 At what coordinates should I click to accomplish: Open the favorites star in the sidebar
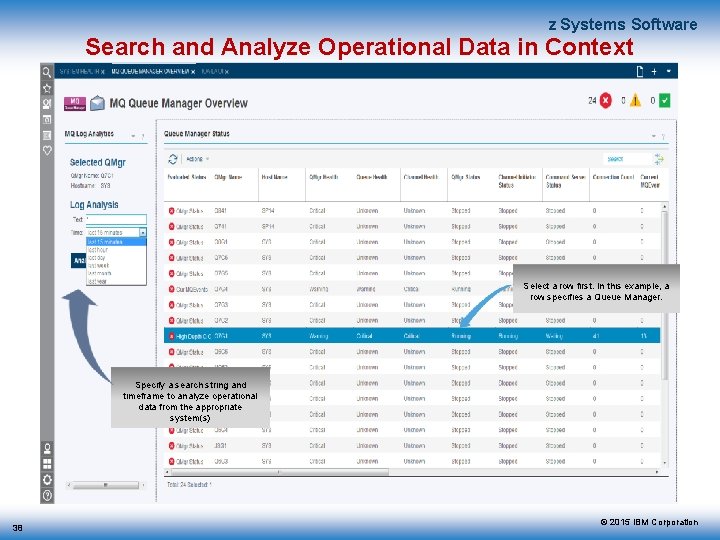(47, 88)
